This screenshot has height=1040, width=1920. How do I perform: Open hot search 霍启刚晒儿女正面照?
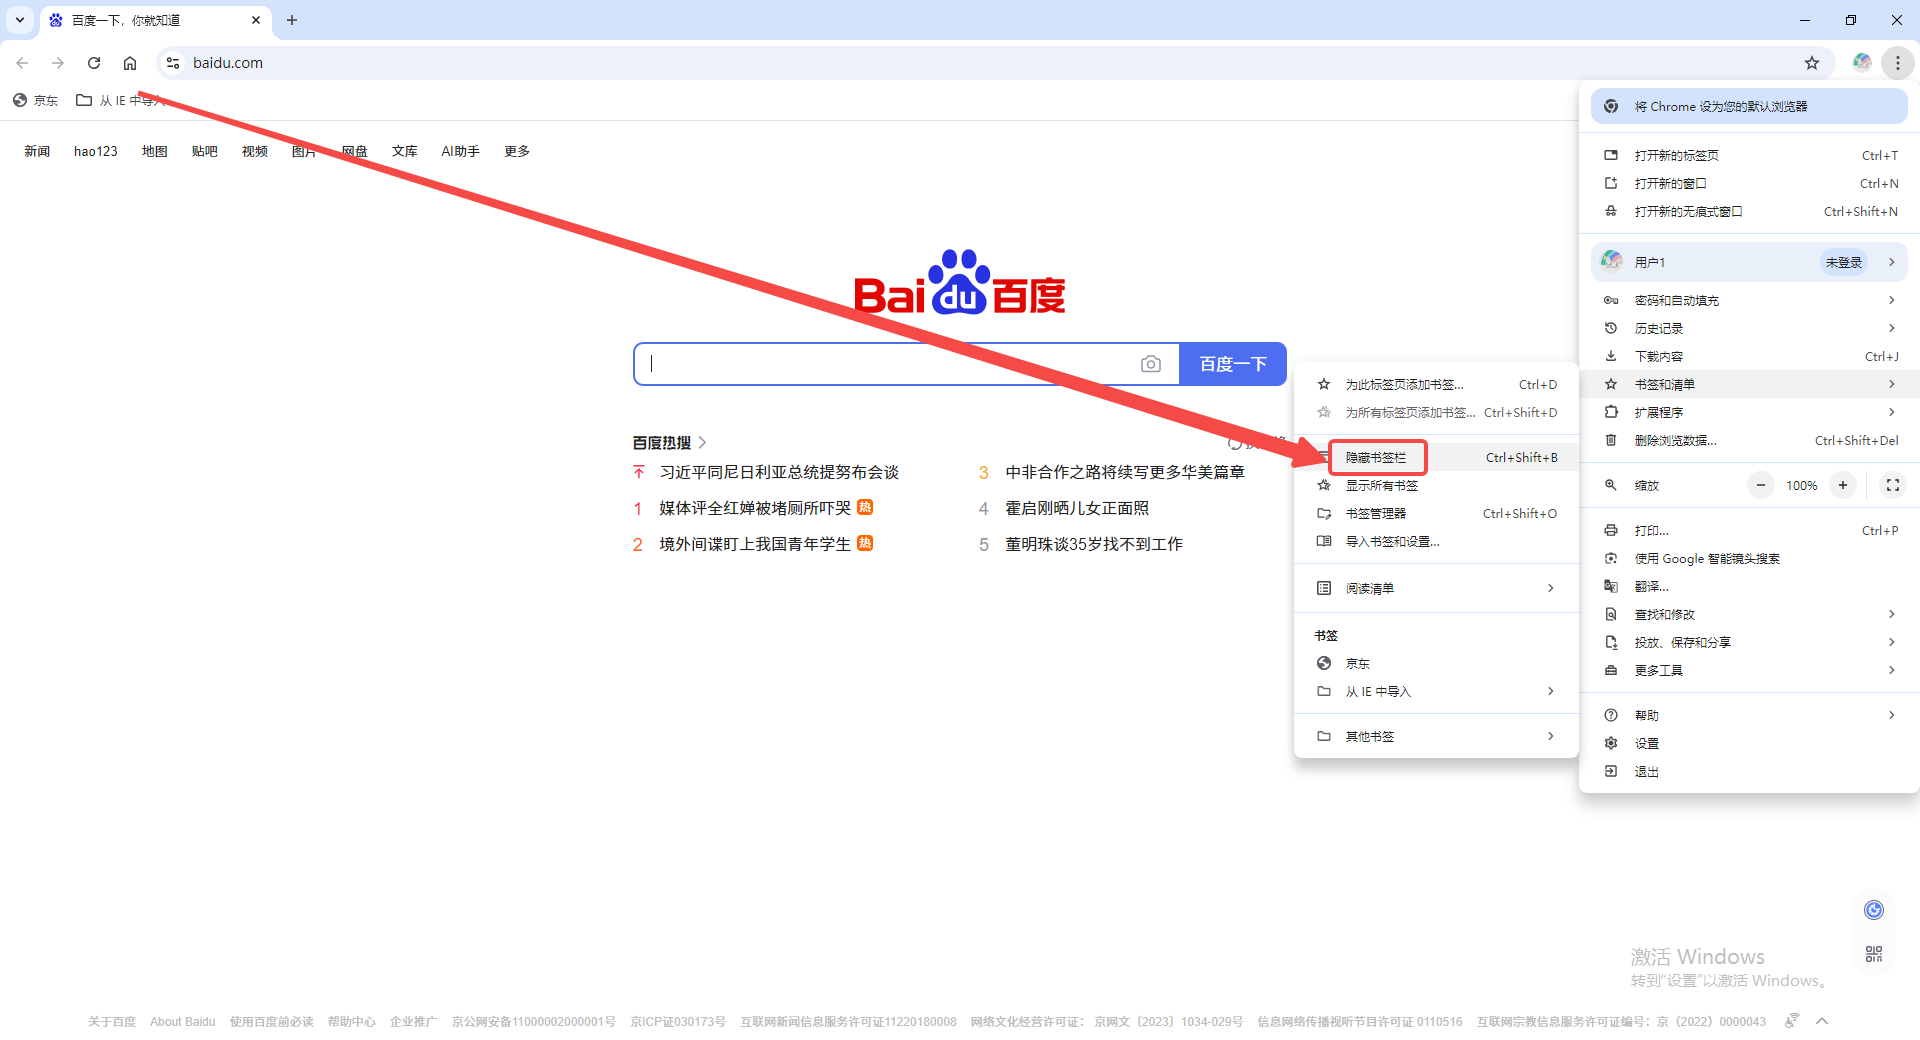(x=1077, y=508)
